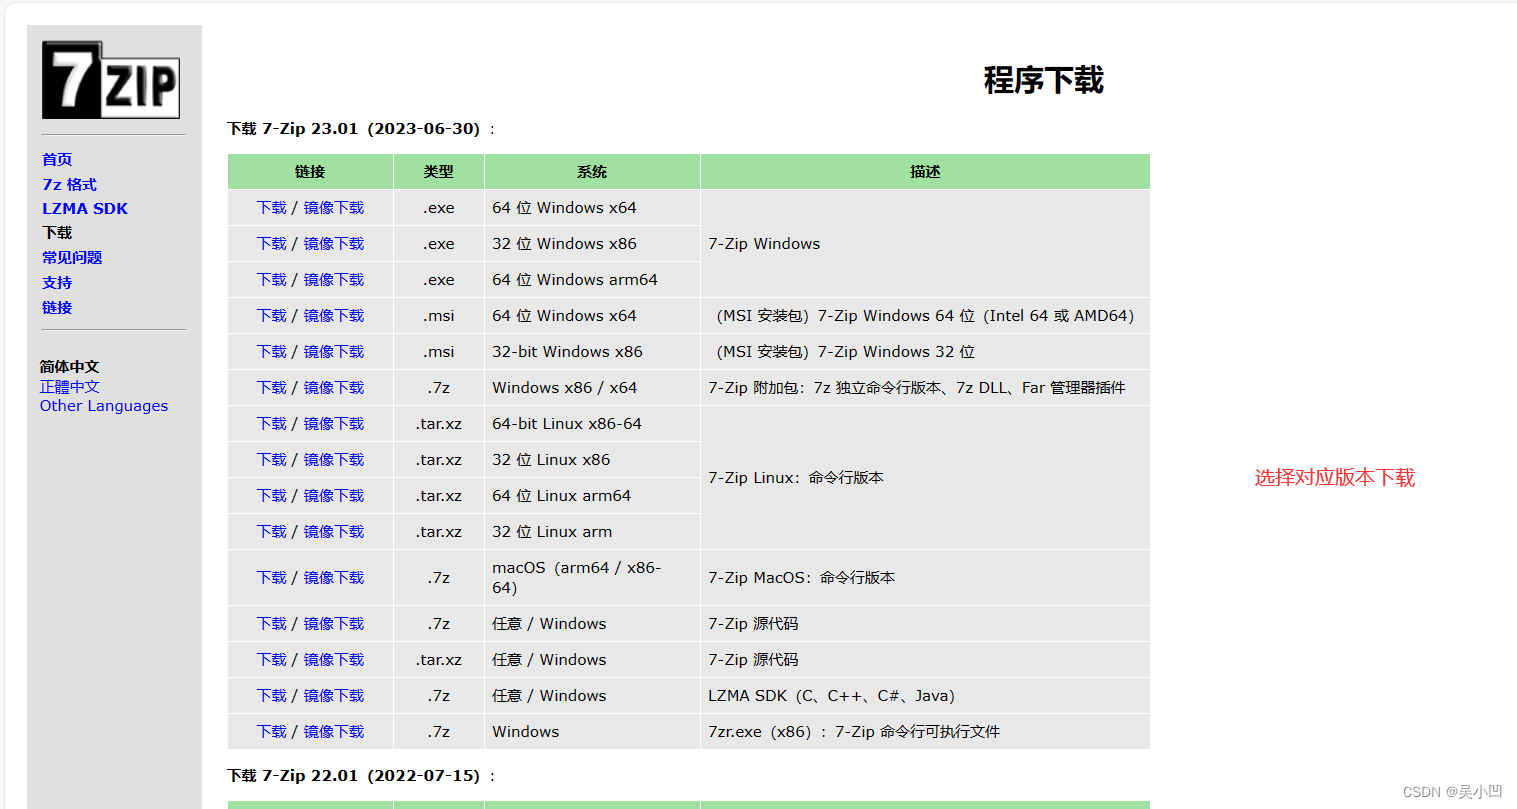Viewport: 1517px width, 809px height.
Task: Click 镜像下载 for 32 位 Windows x86 .exe
Action: (334, 243)
